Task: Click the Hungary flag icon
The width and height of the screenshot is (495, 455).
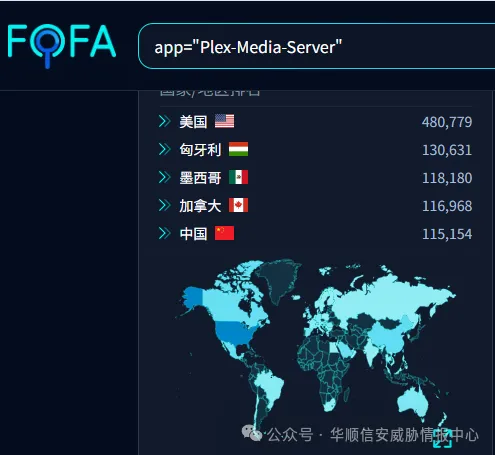Action: tap(238, 149)
